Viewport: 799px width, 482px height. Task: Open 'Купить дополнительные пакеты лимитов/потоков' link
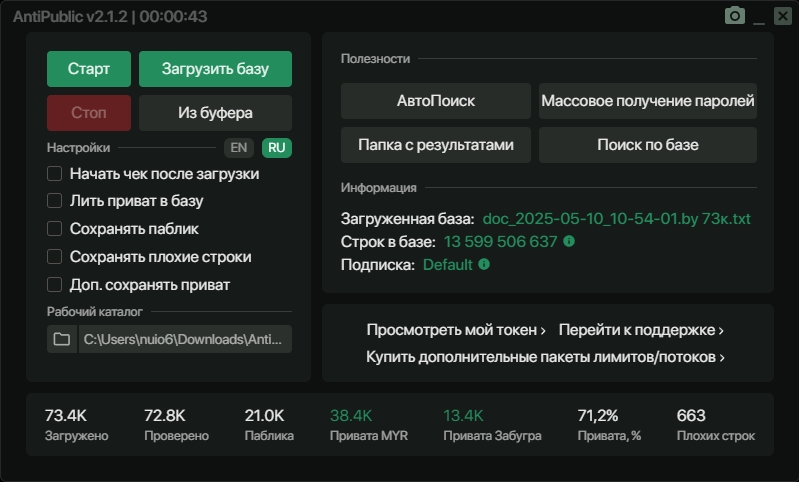pos(545,357)
